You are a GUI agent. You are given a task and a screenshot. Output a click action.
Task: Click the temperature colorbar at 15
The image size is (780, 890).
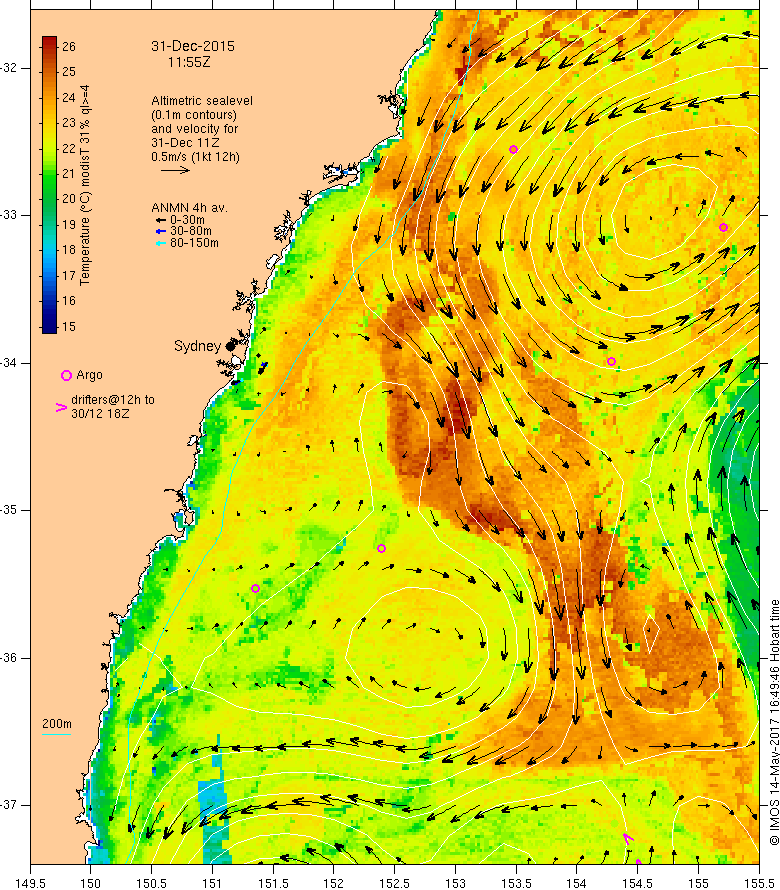click(49, 326)
